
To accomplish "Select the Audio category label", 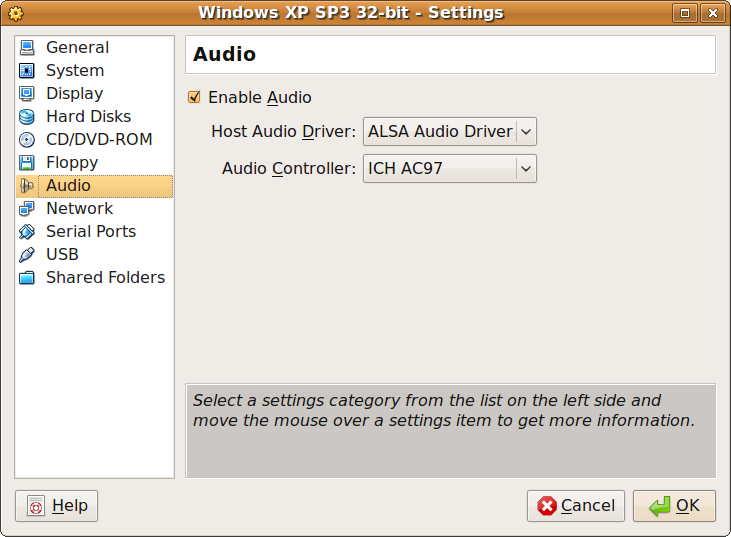I will [68, 186].
